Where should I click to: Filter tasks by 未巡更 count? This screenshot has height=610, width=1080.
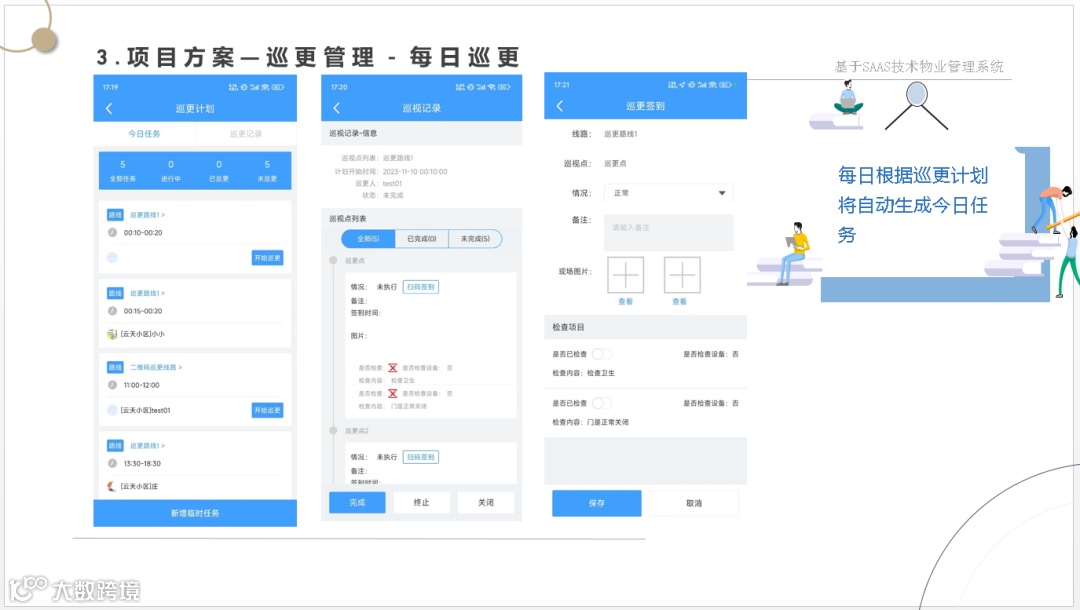(x=267, y=171)
